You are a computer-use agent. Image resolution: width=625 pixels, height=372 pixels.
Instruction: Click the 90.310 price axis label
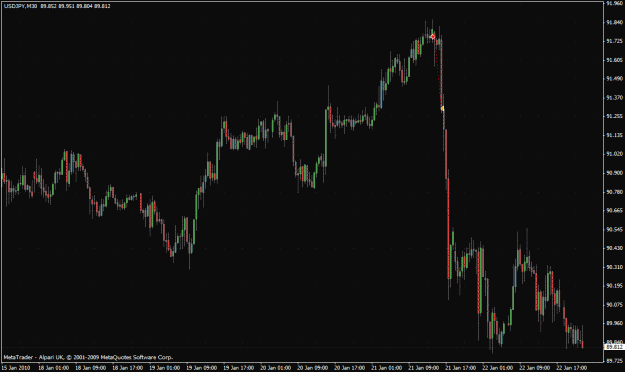(614, 267)
